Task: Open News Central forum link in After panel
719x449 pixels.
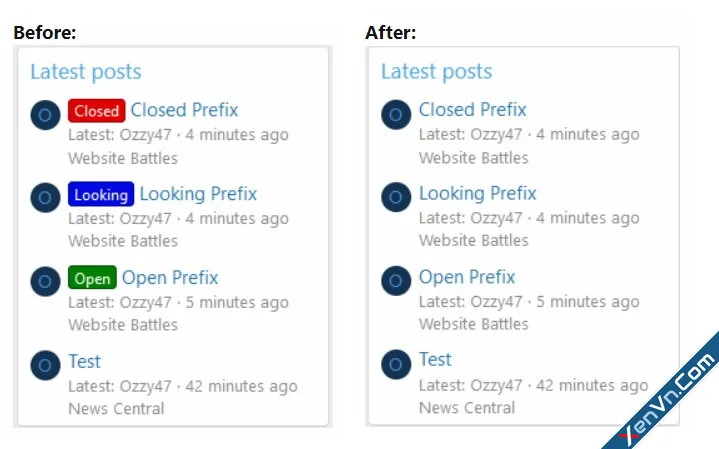Action: [467, 408]
